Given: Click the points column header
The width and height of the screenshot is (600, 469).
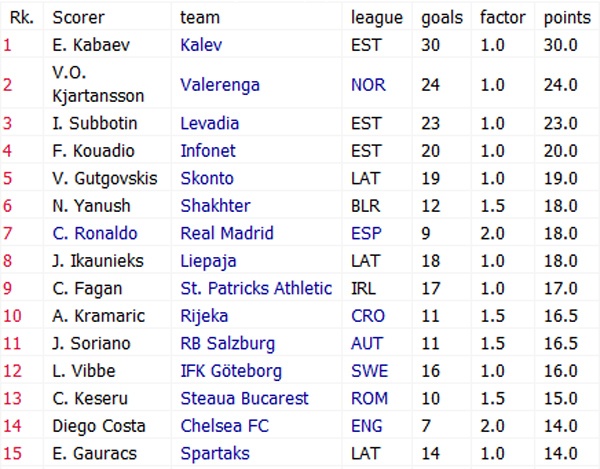Looking at the screenshot, I should 566,17.
